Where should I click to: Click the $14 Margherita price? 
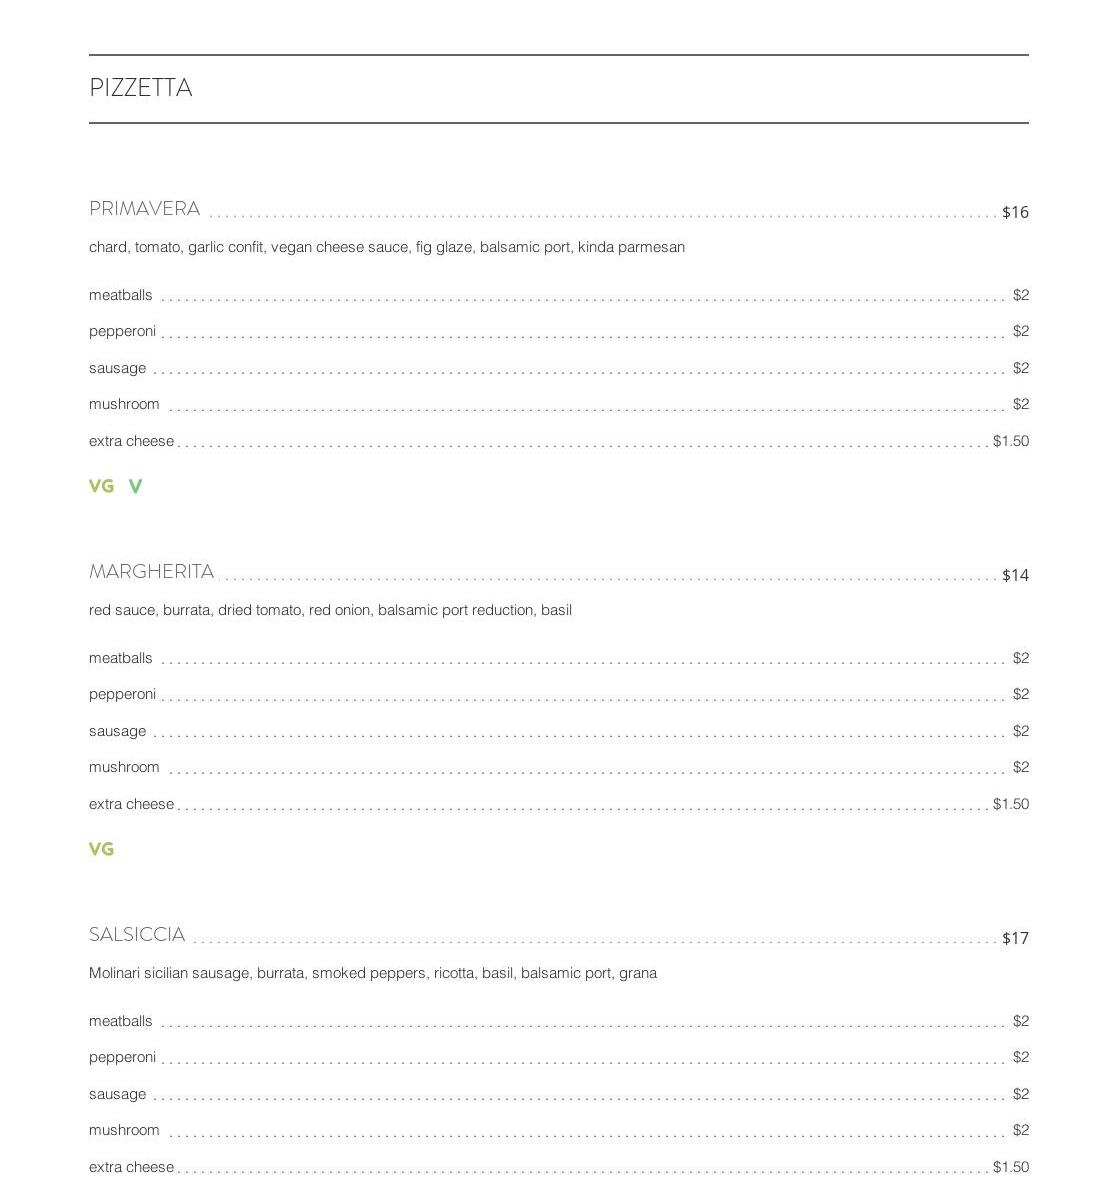[1015, 575]
